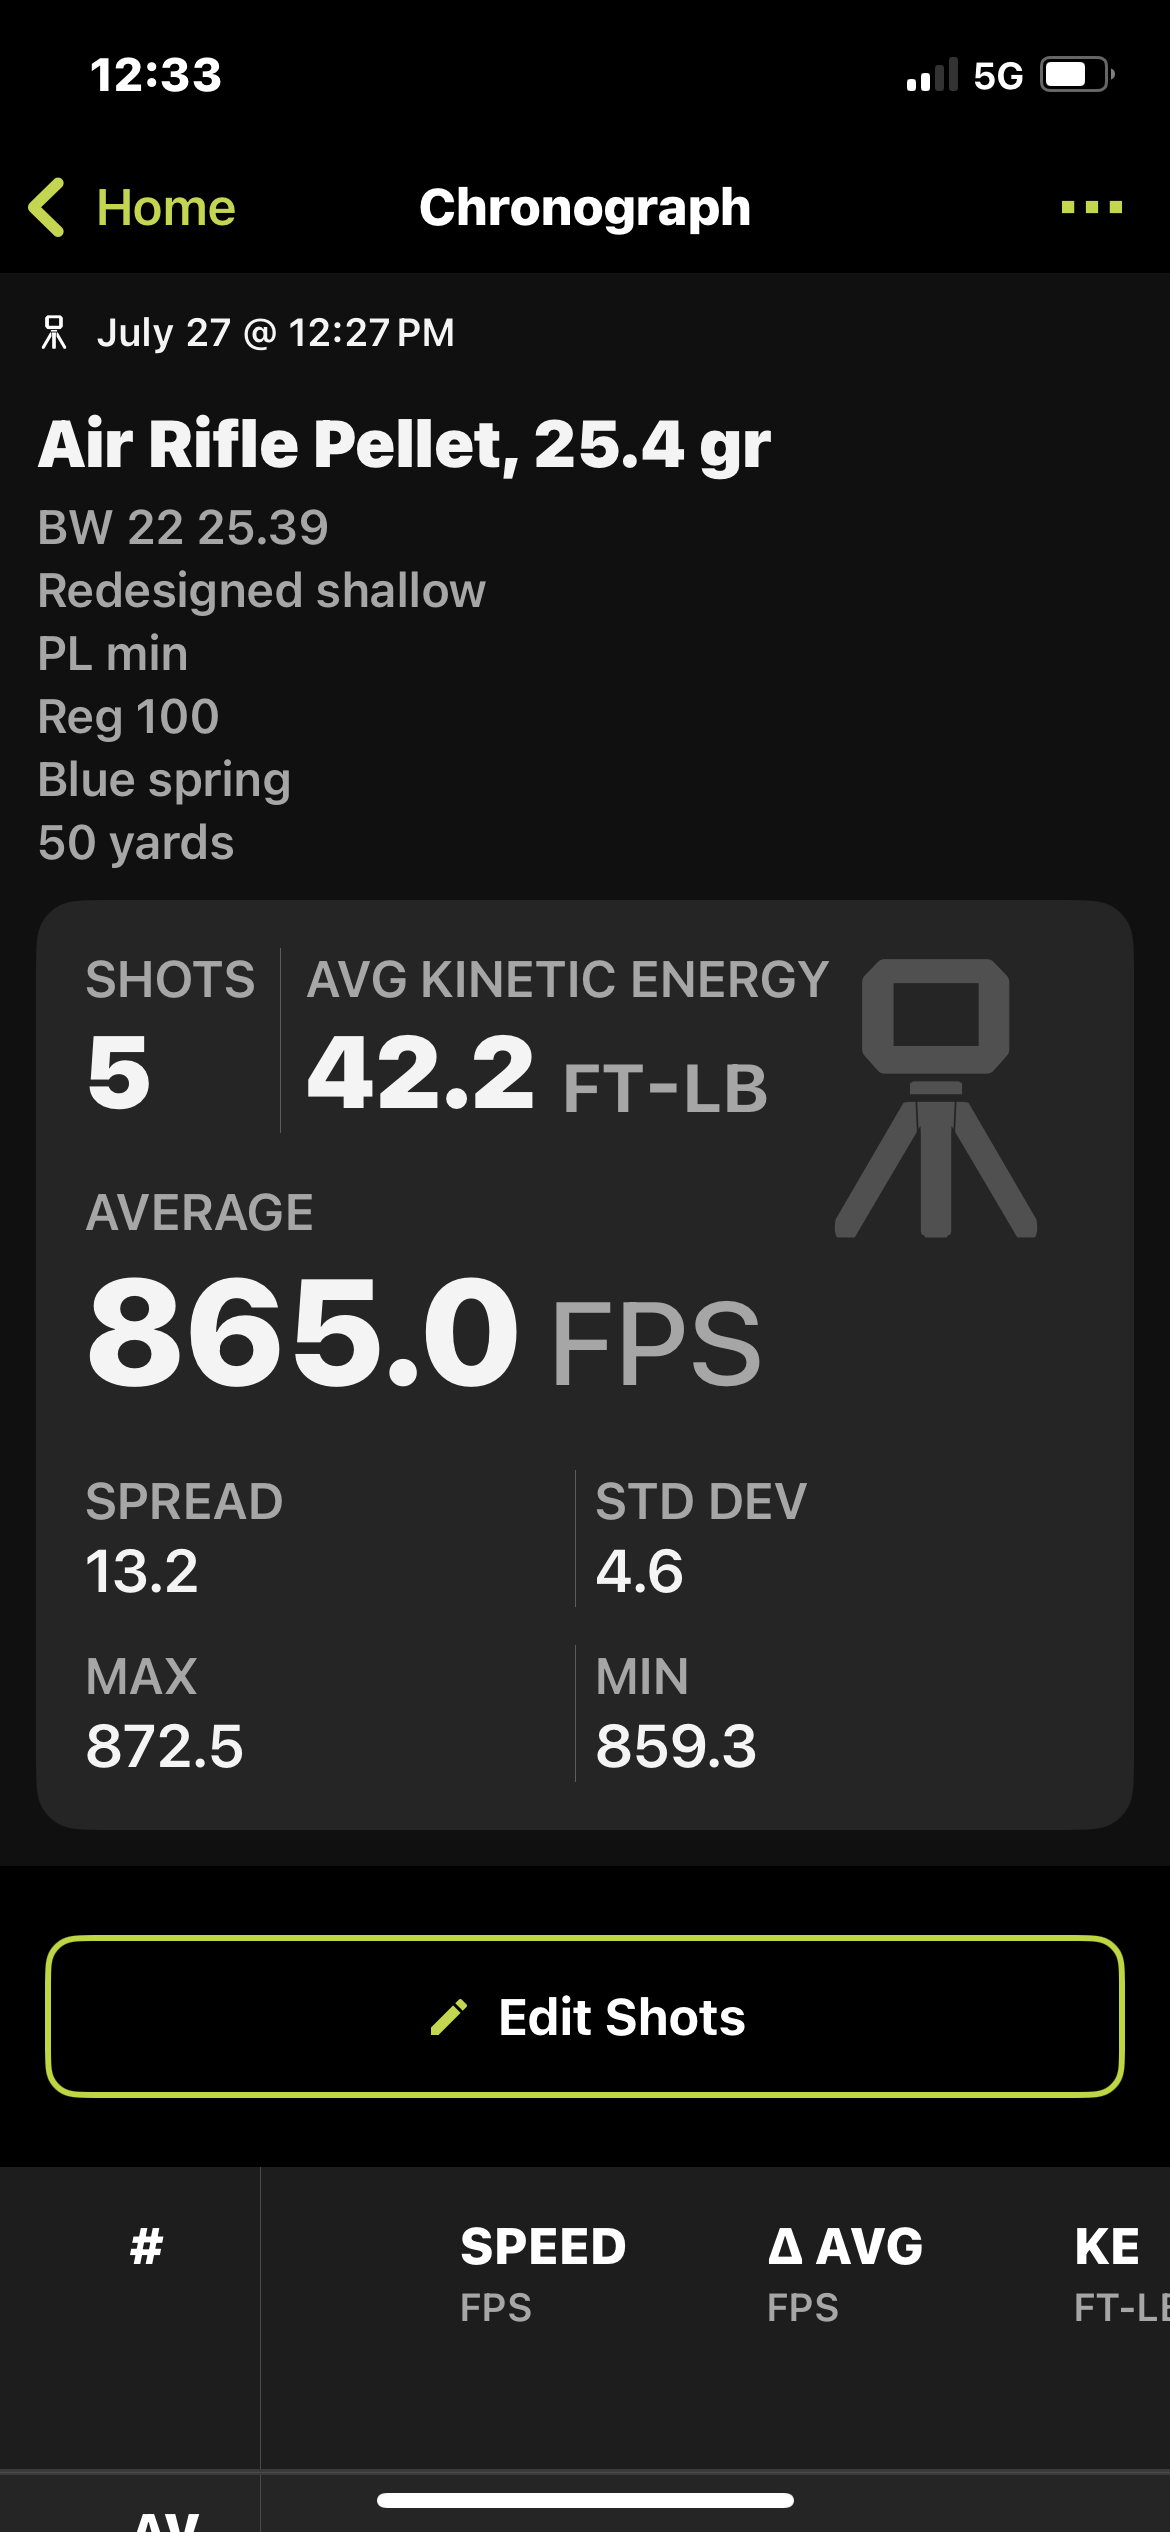Tap the home indicator bar at the bottom

(x=585, y=2500)
